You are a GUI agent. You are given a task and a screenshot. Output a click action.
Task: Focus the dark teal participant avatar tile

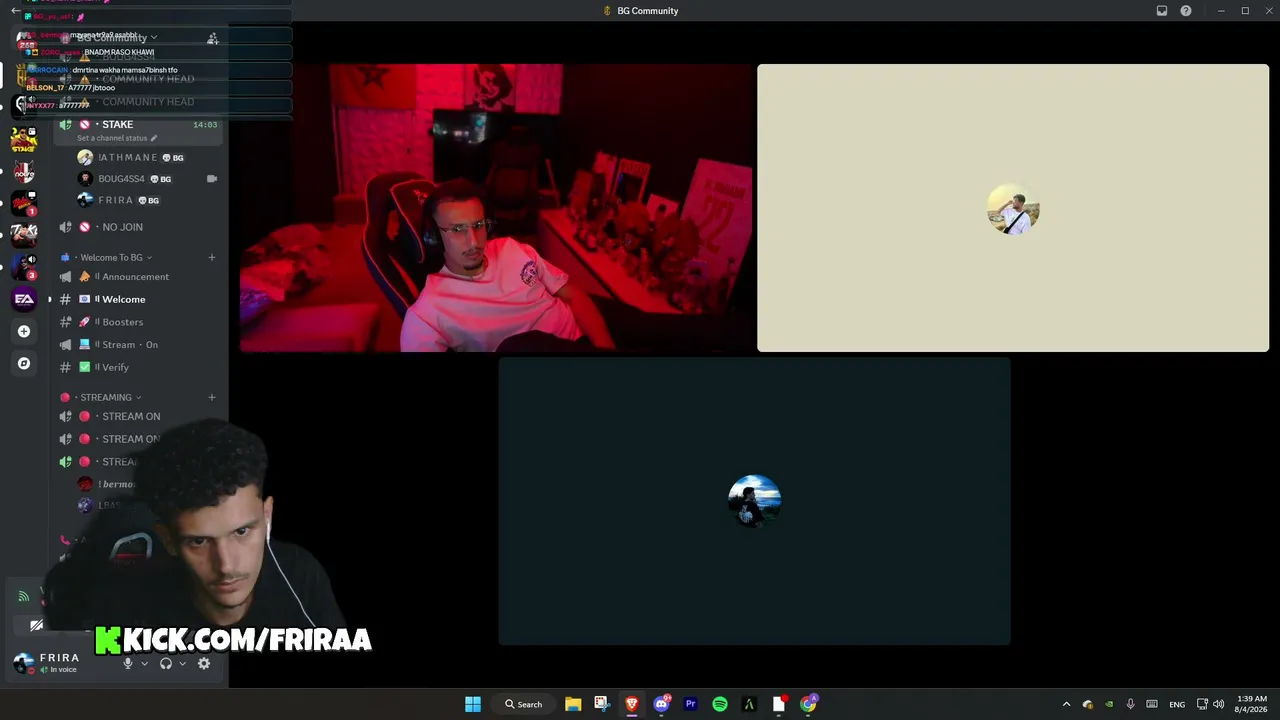tap(755, 501)
